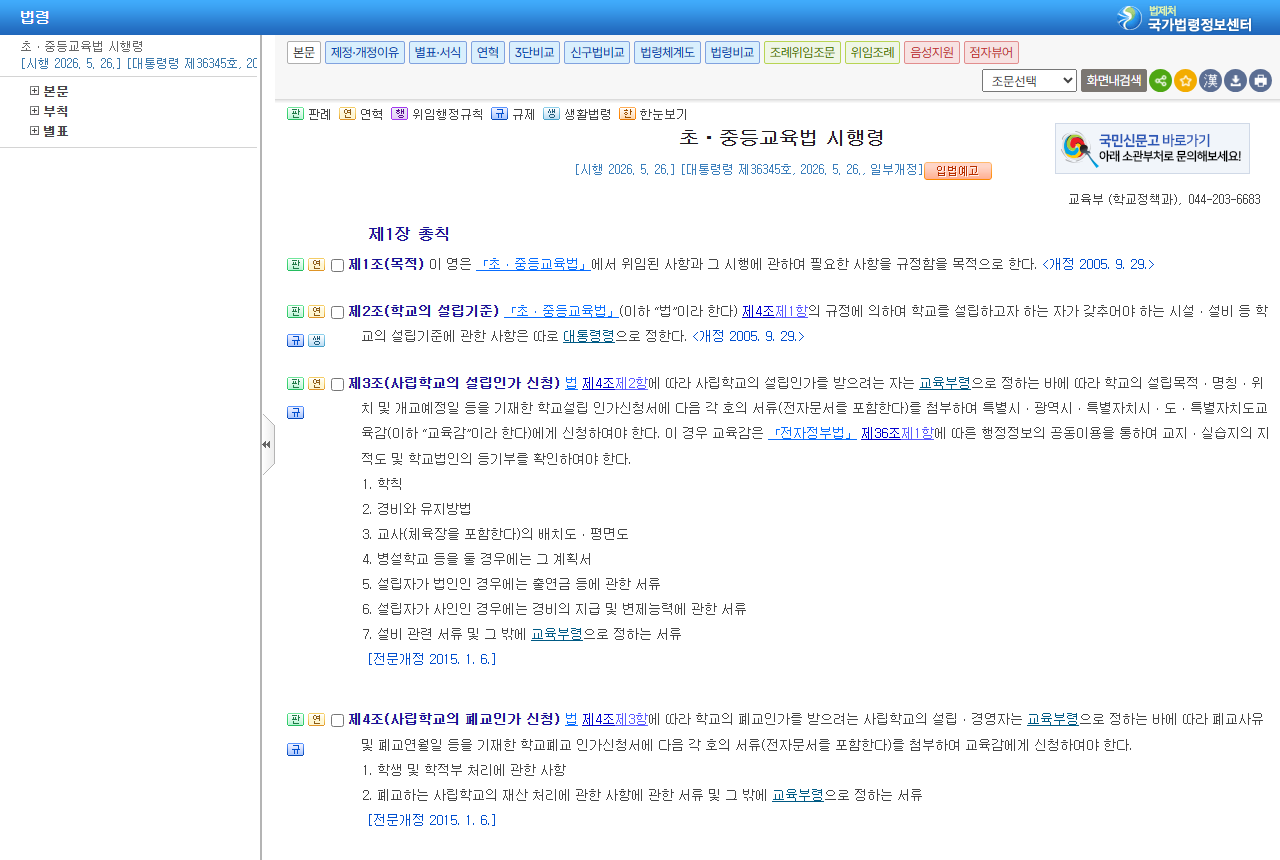Viewport: 1280px width, 860px height.
Task: Open 규제 icon under 제2조
Action: click(295, 341)
